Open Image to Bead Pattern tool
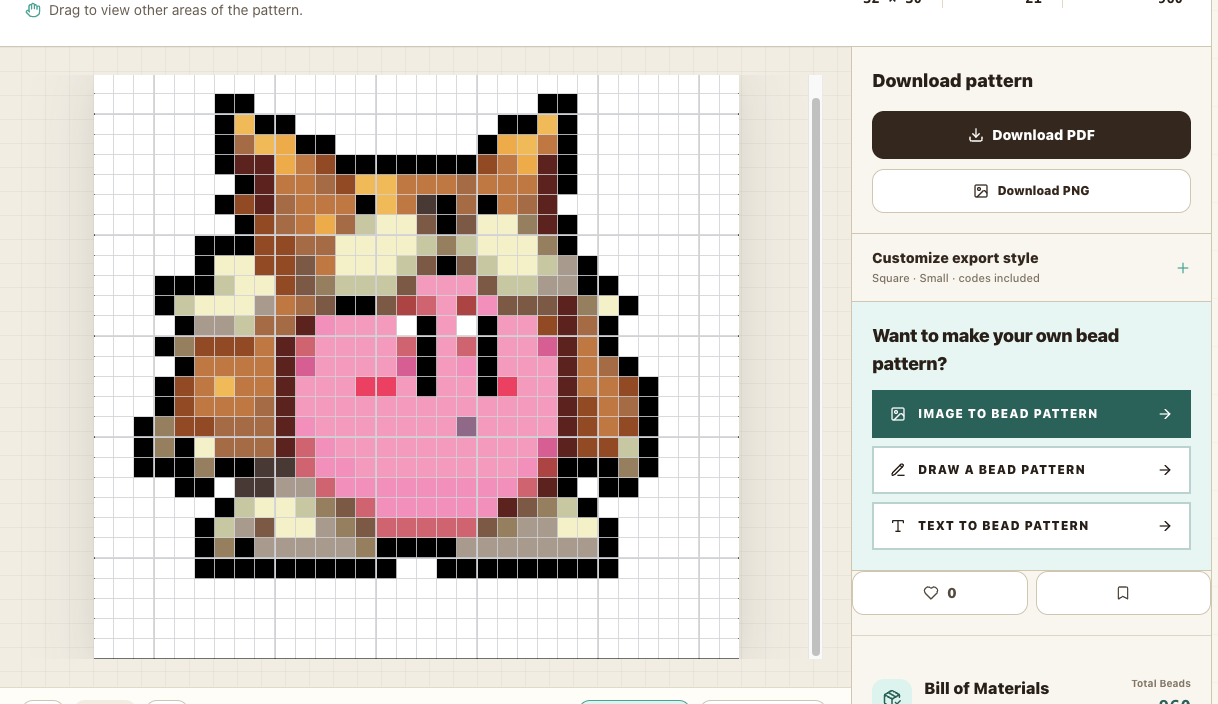Image resolution: width=1218 pixels, height=704 pixels. [x=1031, y=414]
